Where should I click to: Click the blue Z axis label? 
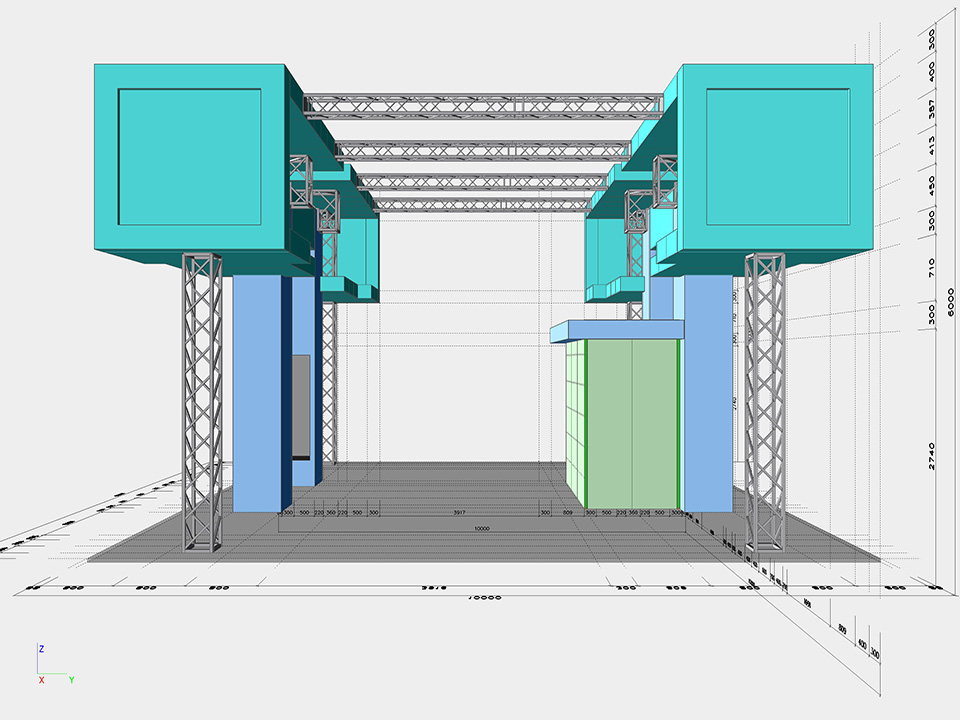click(41, 649)
